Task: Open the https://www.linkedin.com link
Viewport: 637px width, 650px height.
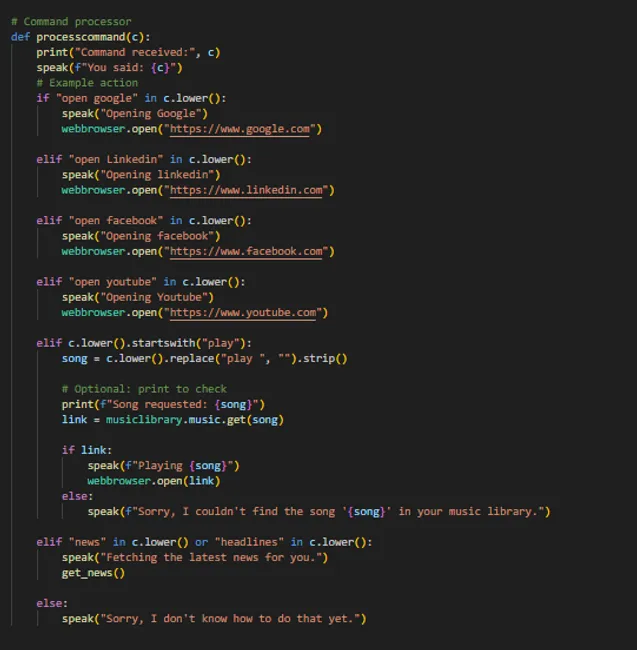Action: [x=251, y=190]
